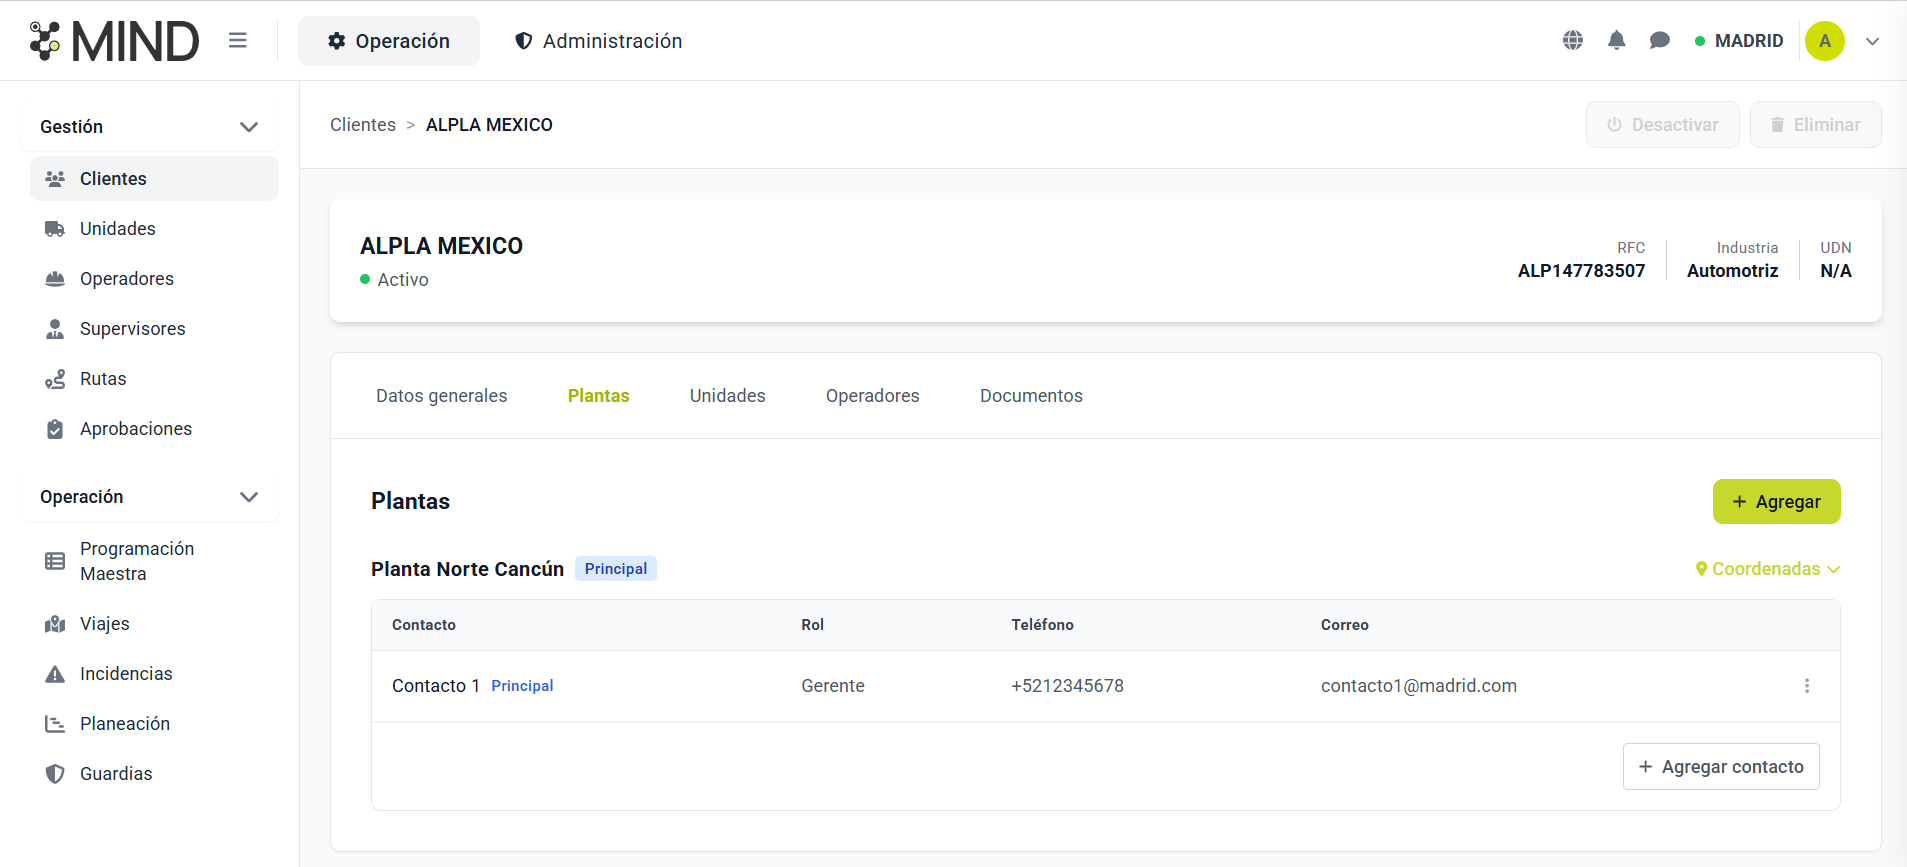
Task: Click the Guardias shield icon
Action: pos(55,774)
